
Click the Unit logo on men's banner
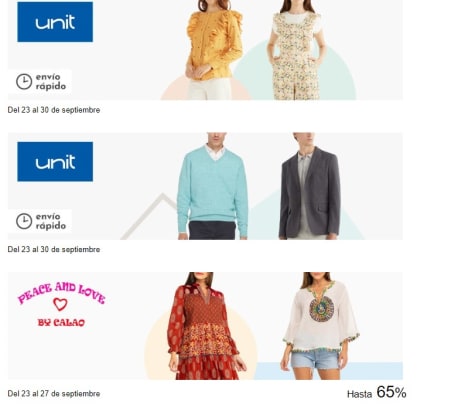point(55,162)
